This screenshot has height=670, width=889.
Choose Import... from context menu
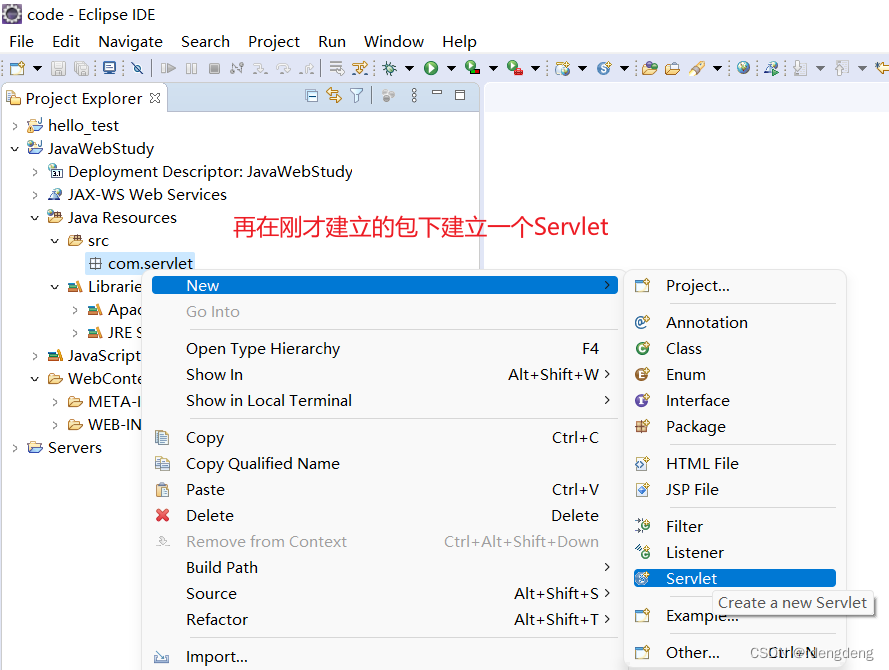pyautogui.click(x=385, y=656)
